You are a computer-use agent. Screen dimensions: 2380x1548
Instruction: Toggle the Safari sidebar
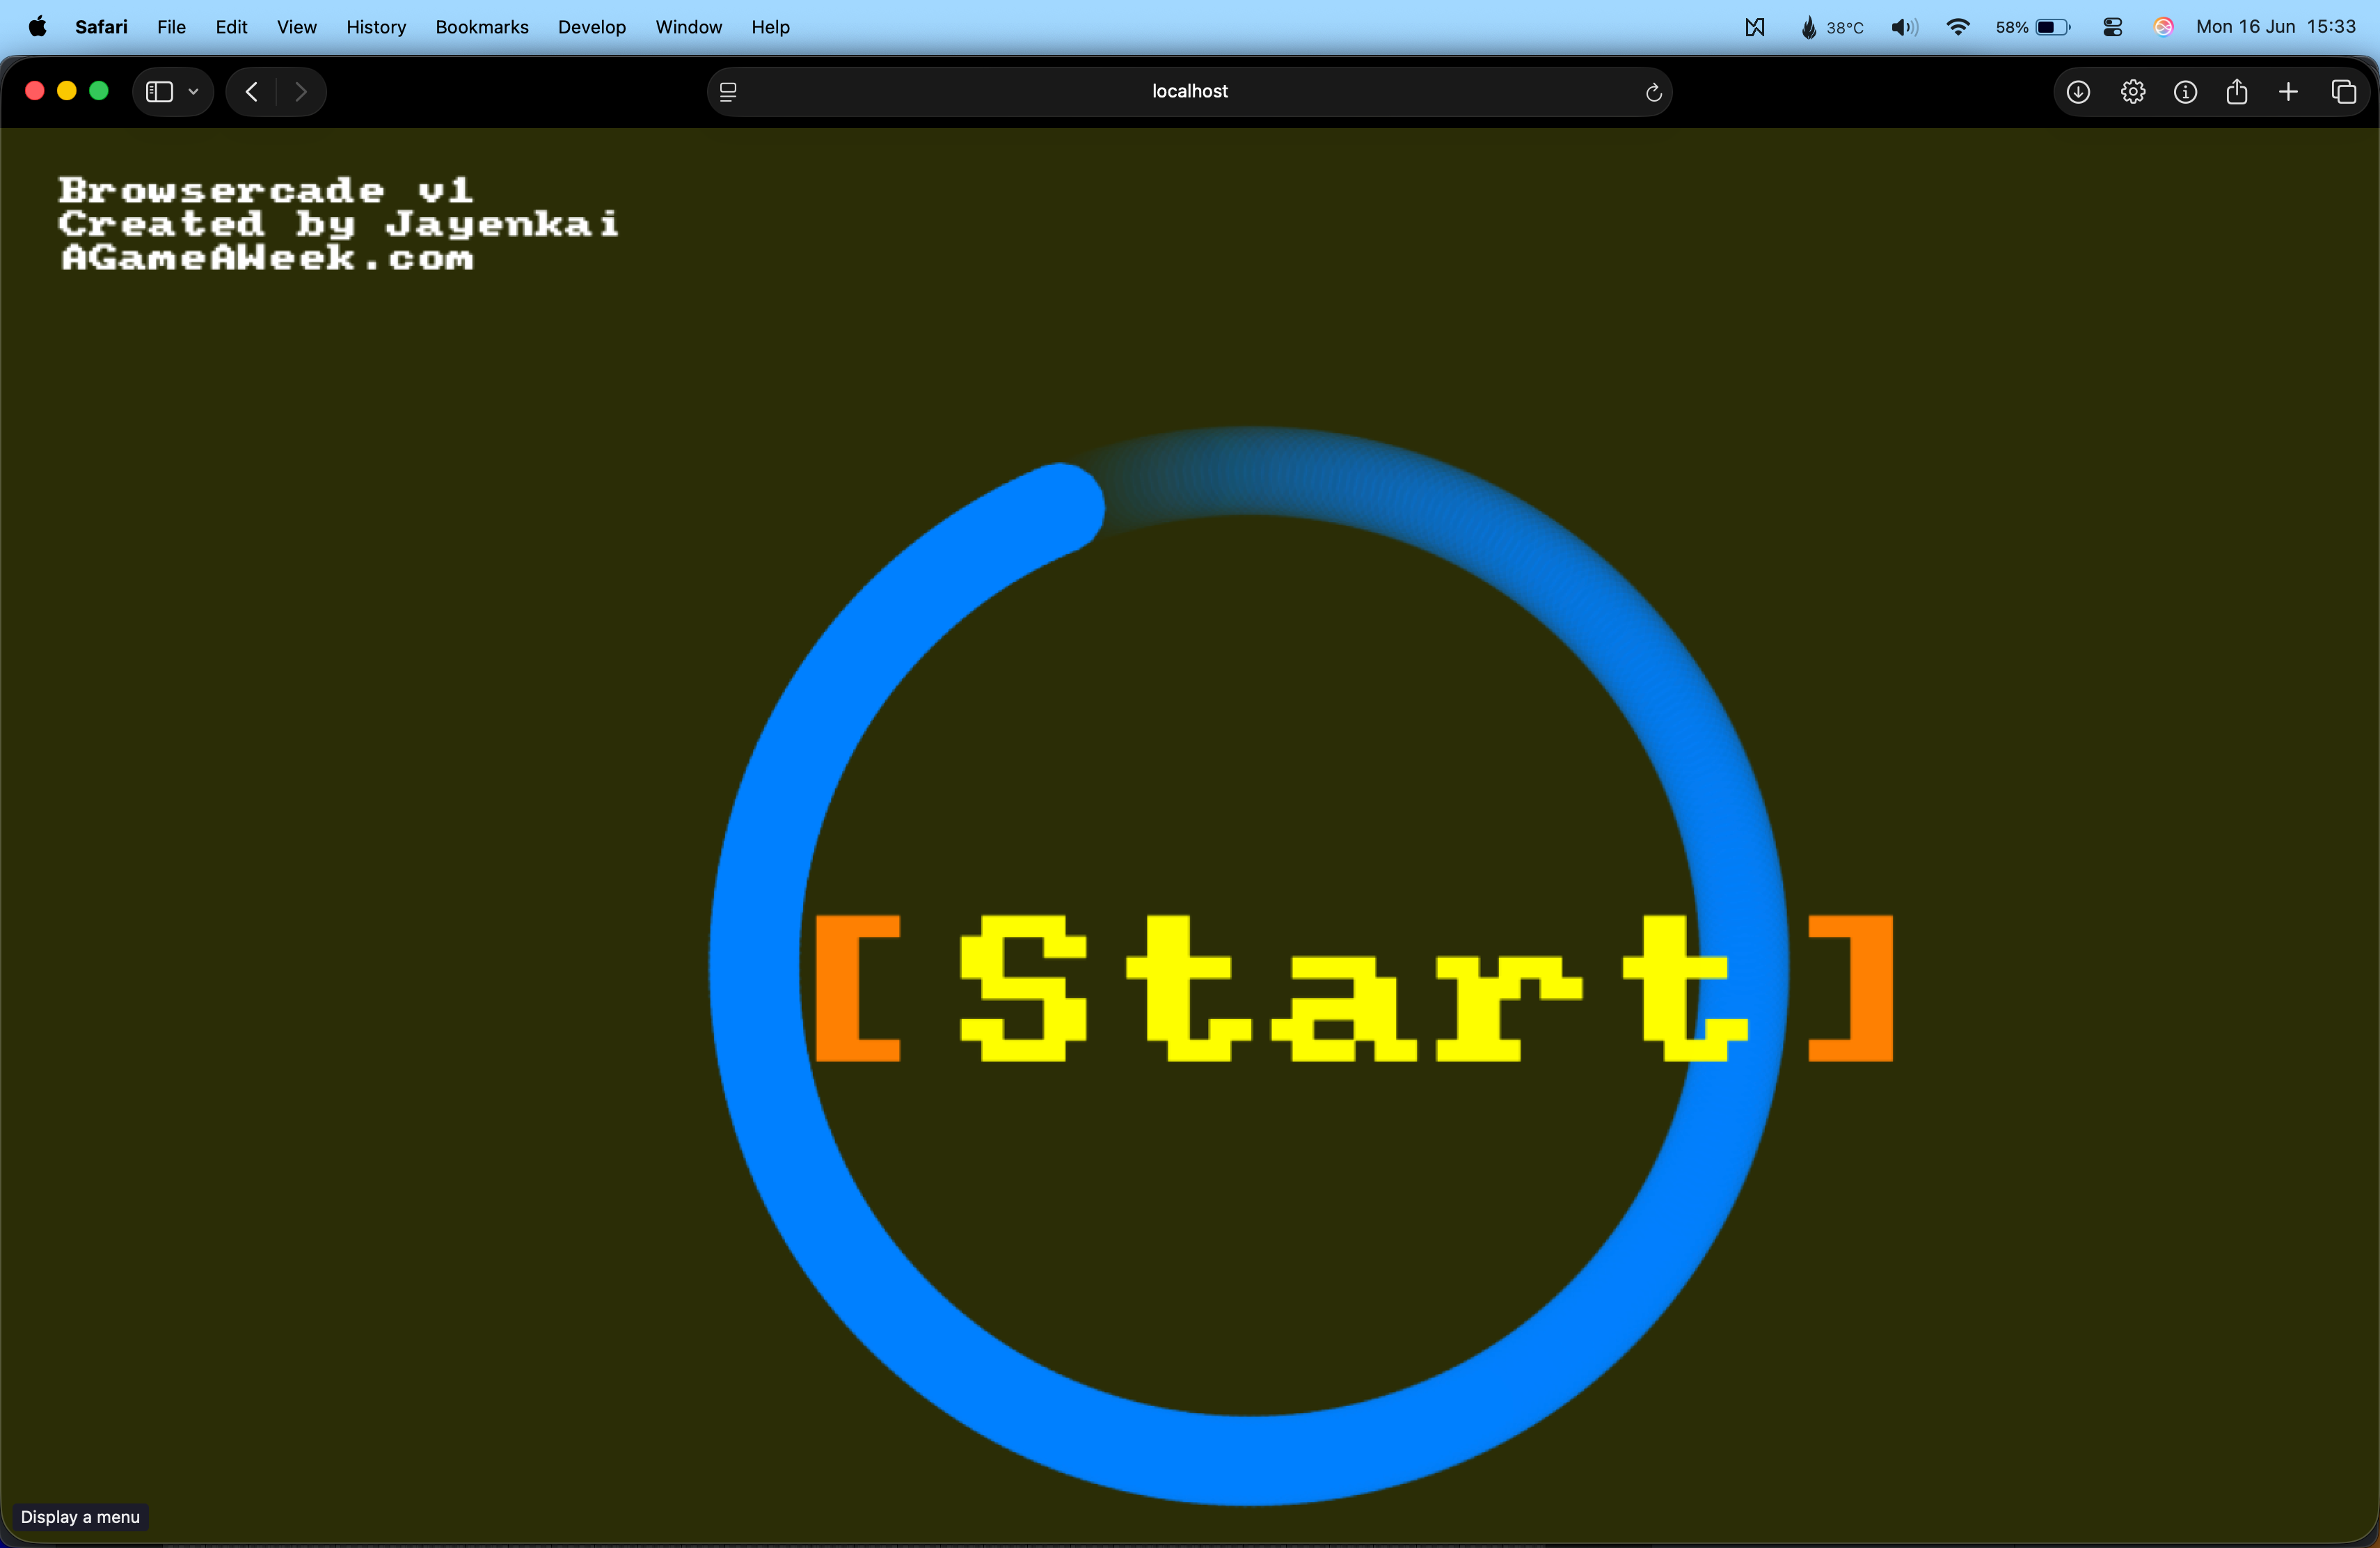[160, 92]
